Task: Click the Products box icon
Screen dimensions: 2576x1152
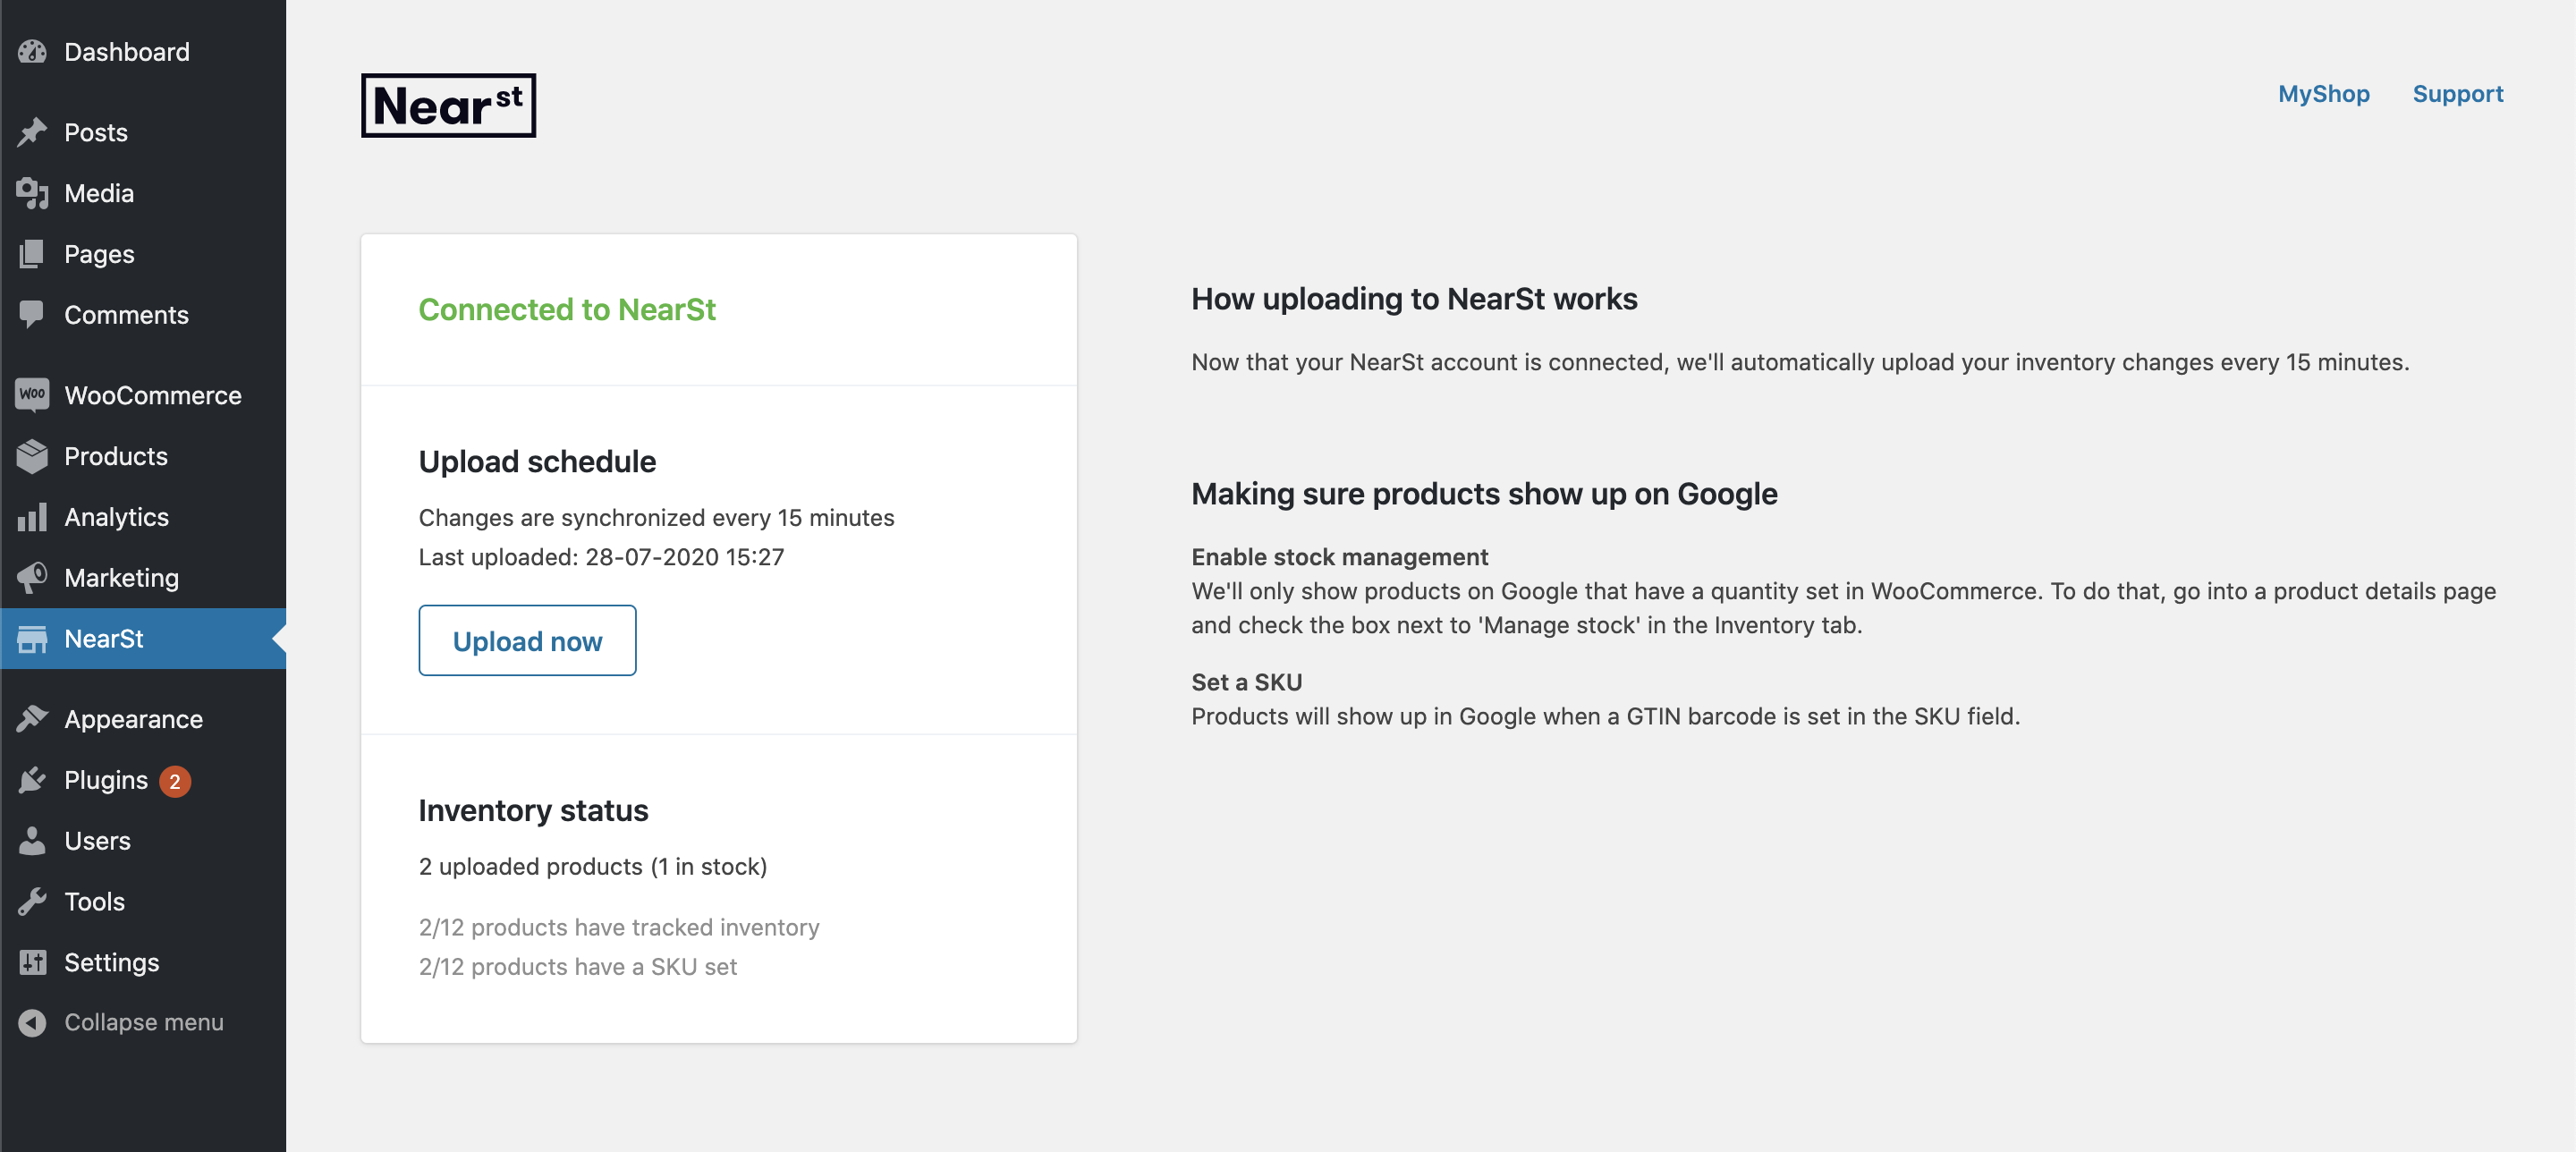Action: point(32,456)
